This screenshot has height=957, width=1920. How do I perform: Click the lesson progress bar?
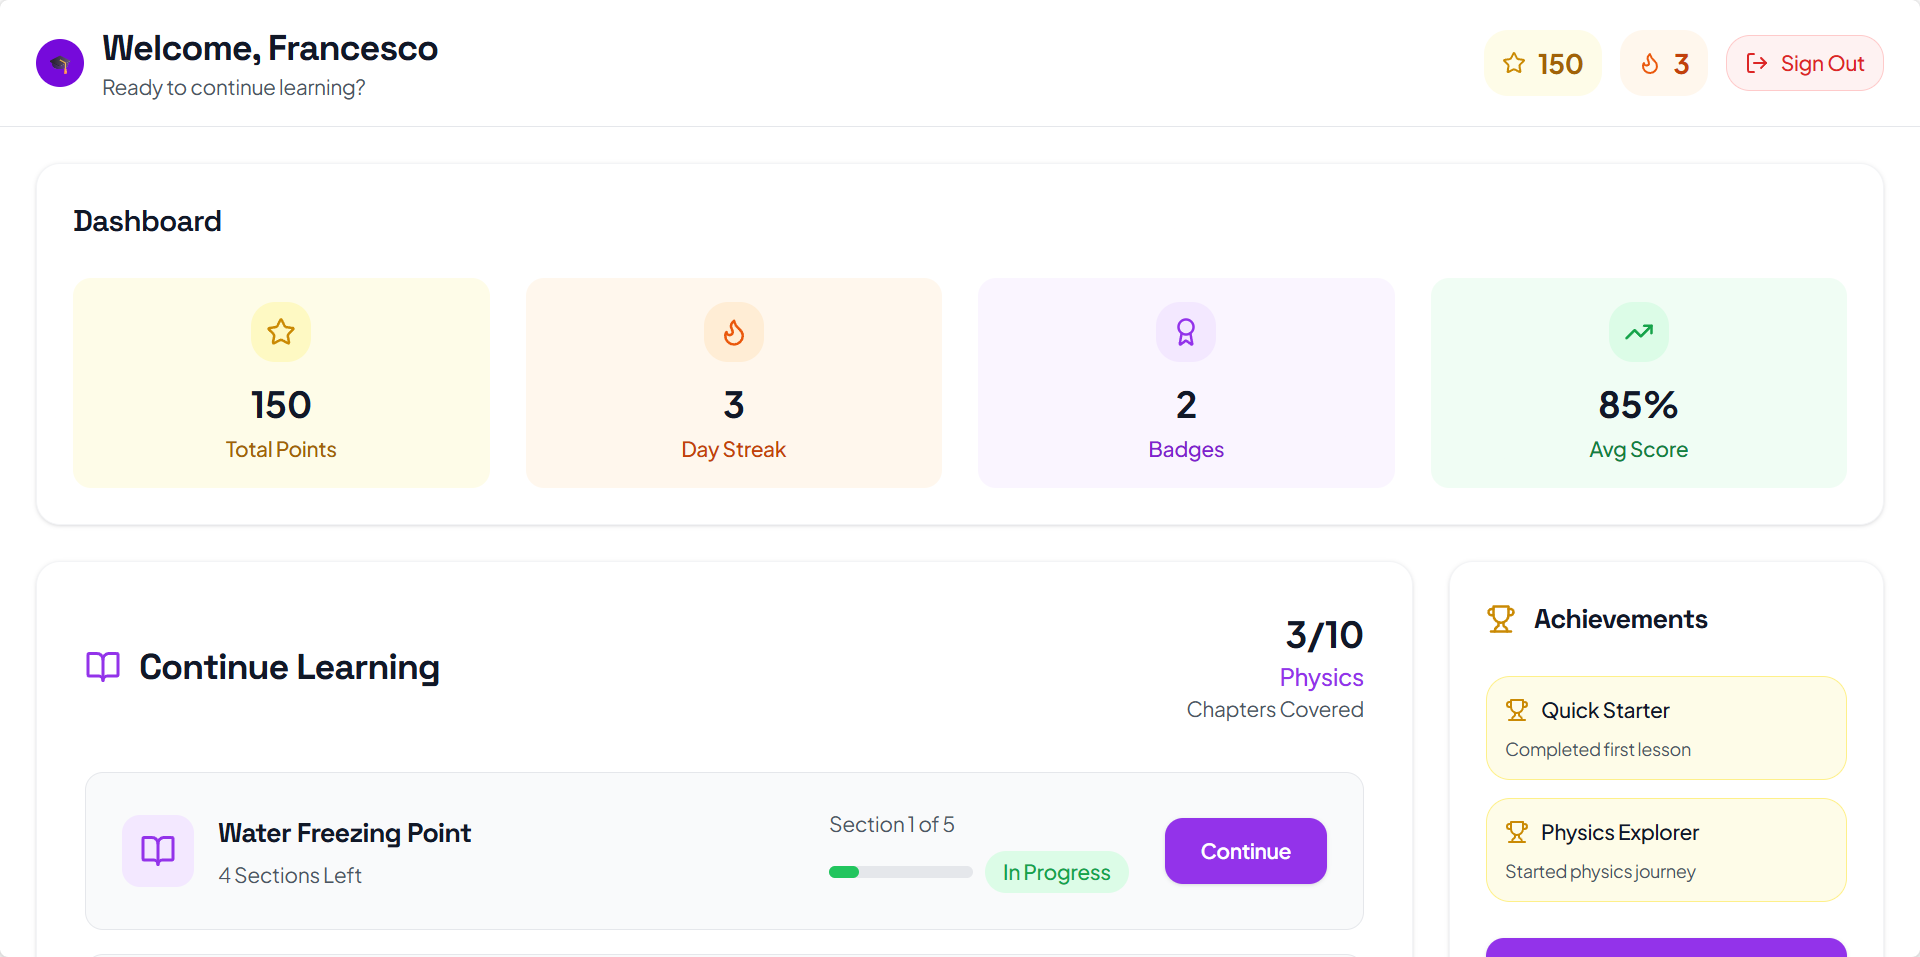[900, 872]
